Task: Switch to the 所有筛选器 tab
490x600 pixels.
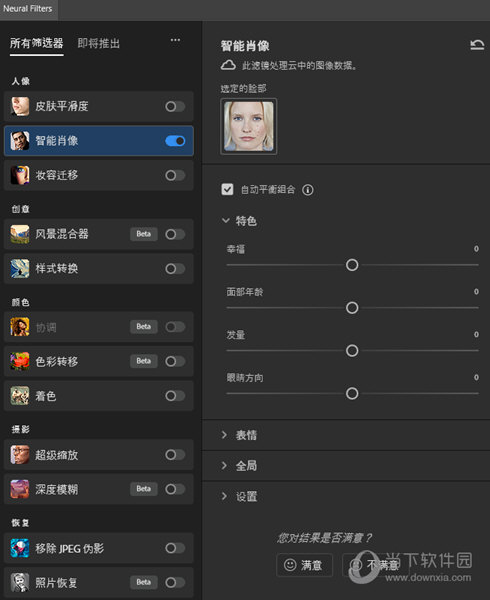Action: [x=37, y=43]
